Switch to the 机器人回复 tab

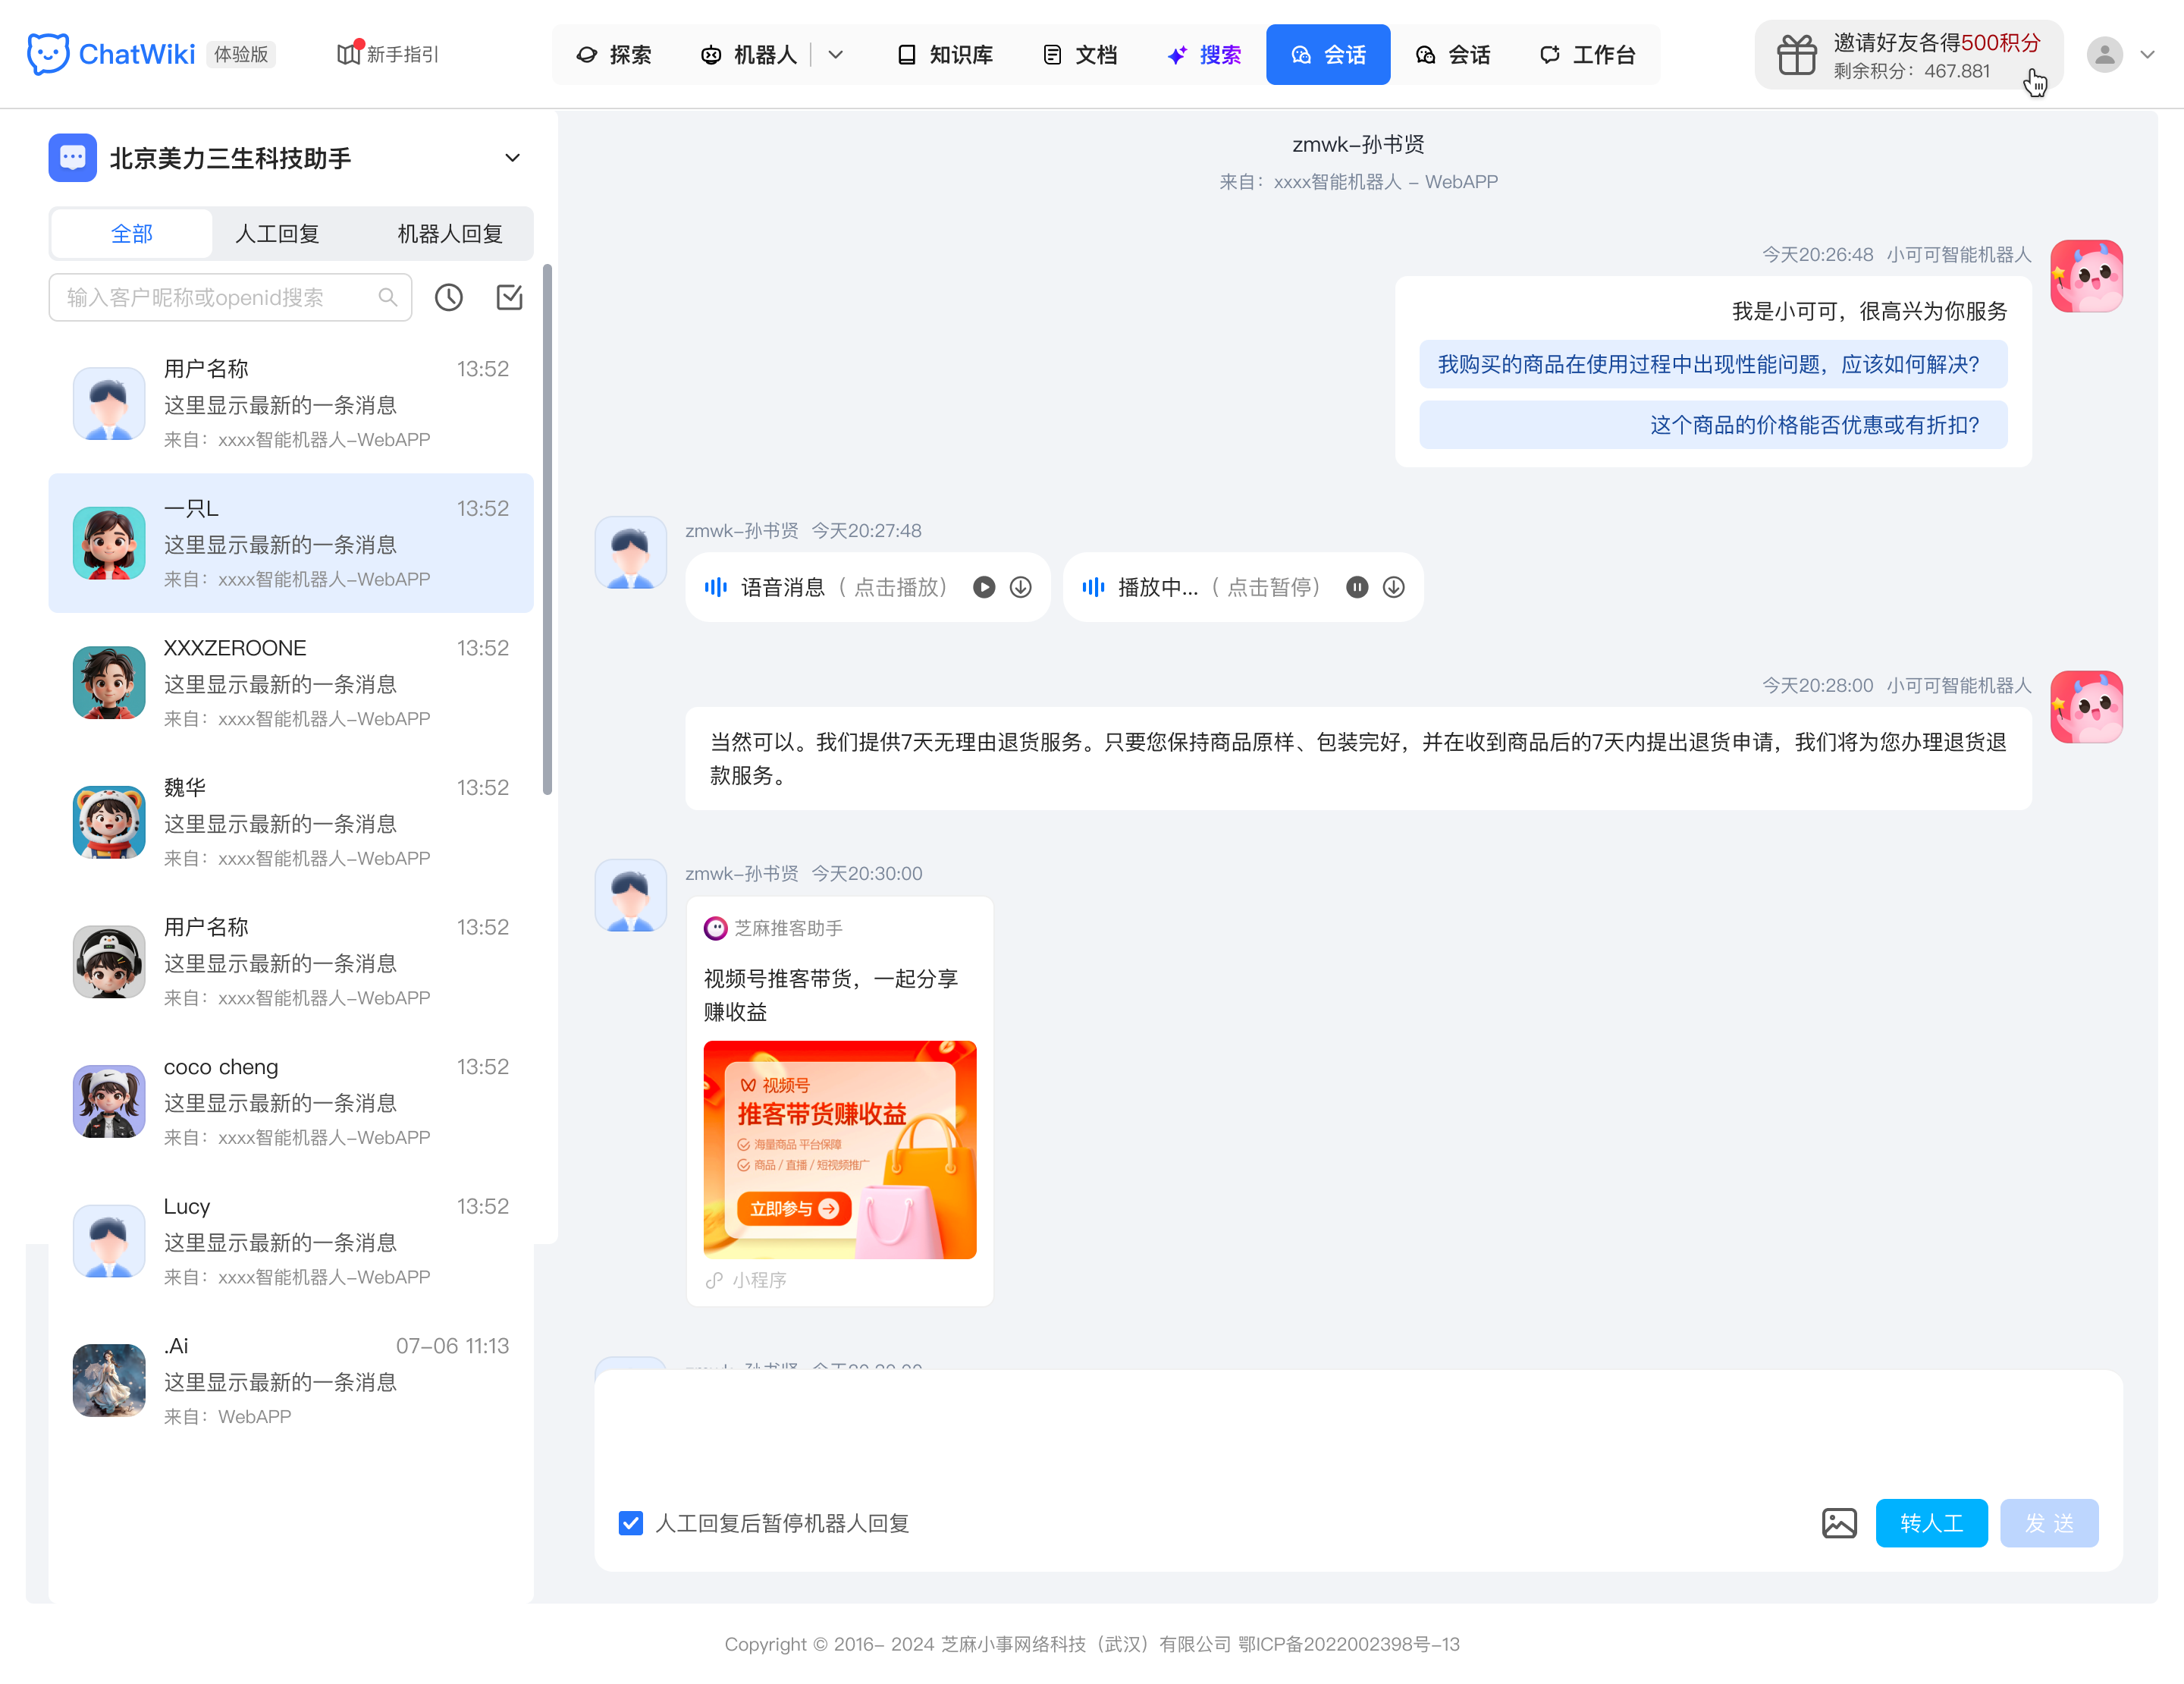(450, 234)
